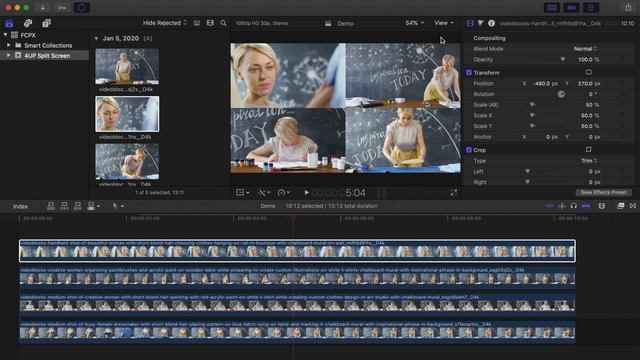Image resolution: width=640 pixels, height=360 pixels.
Task: Click the Position X value field
Action: point(545,83)
